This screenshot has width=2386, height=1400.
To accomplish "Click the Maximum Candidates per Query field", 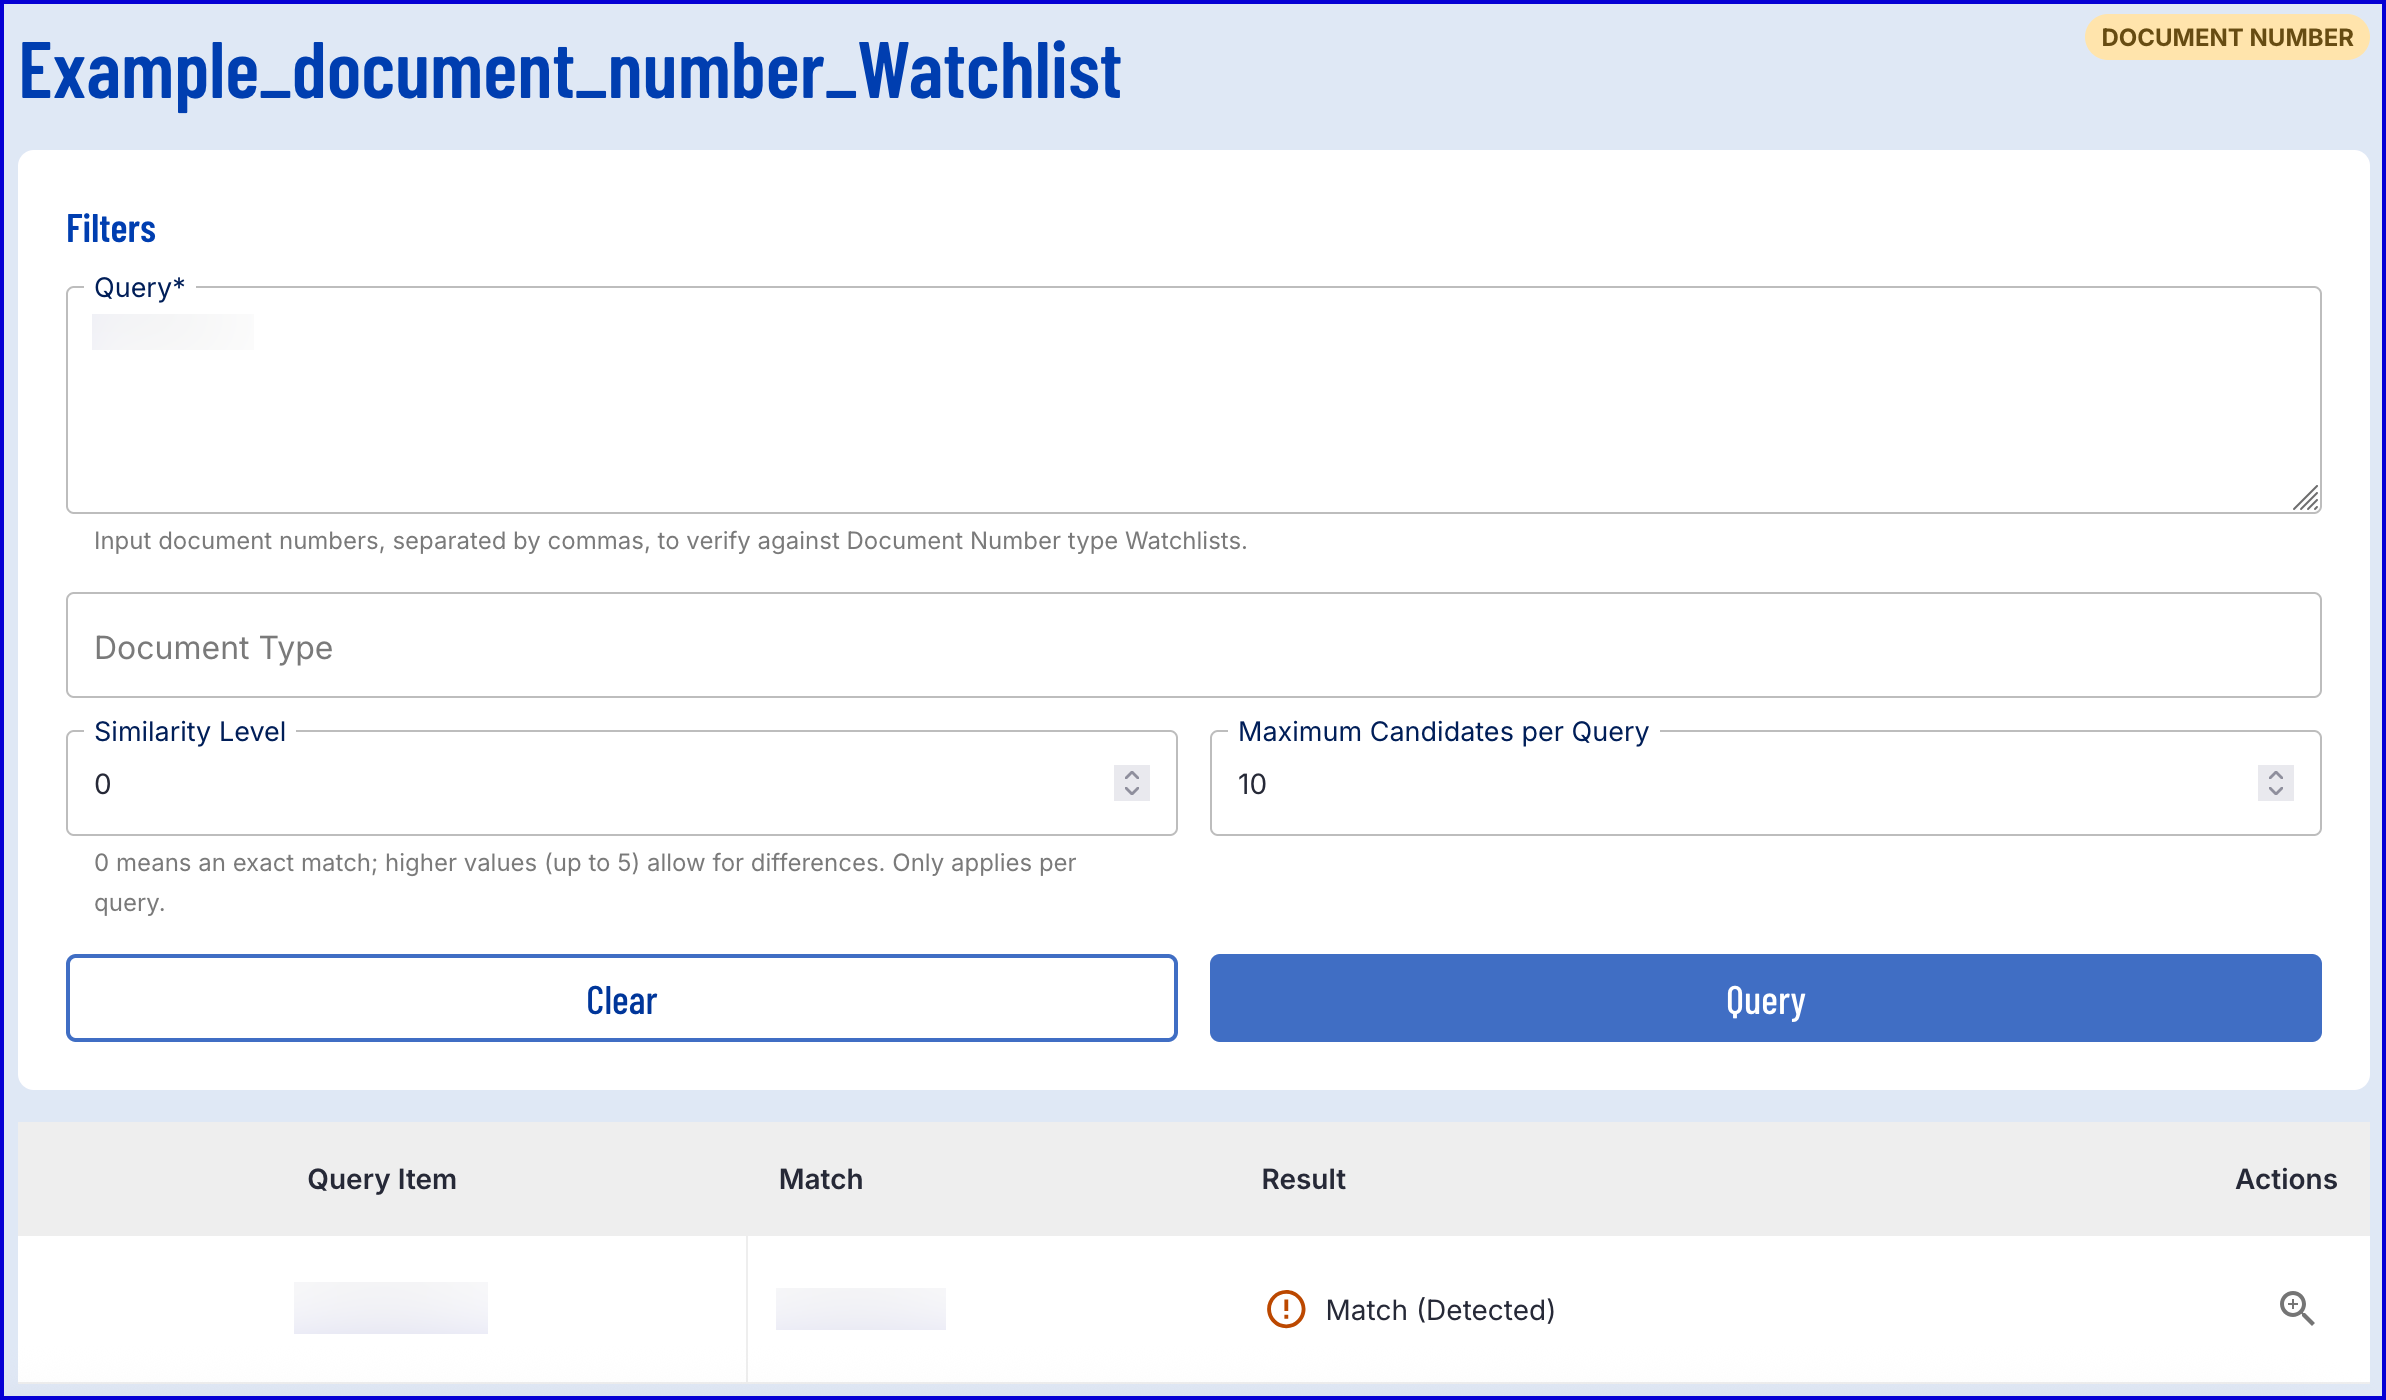I will point(1730,784).
